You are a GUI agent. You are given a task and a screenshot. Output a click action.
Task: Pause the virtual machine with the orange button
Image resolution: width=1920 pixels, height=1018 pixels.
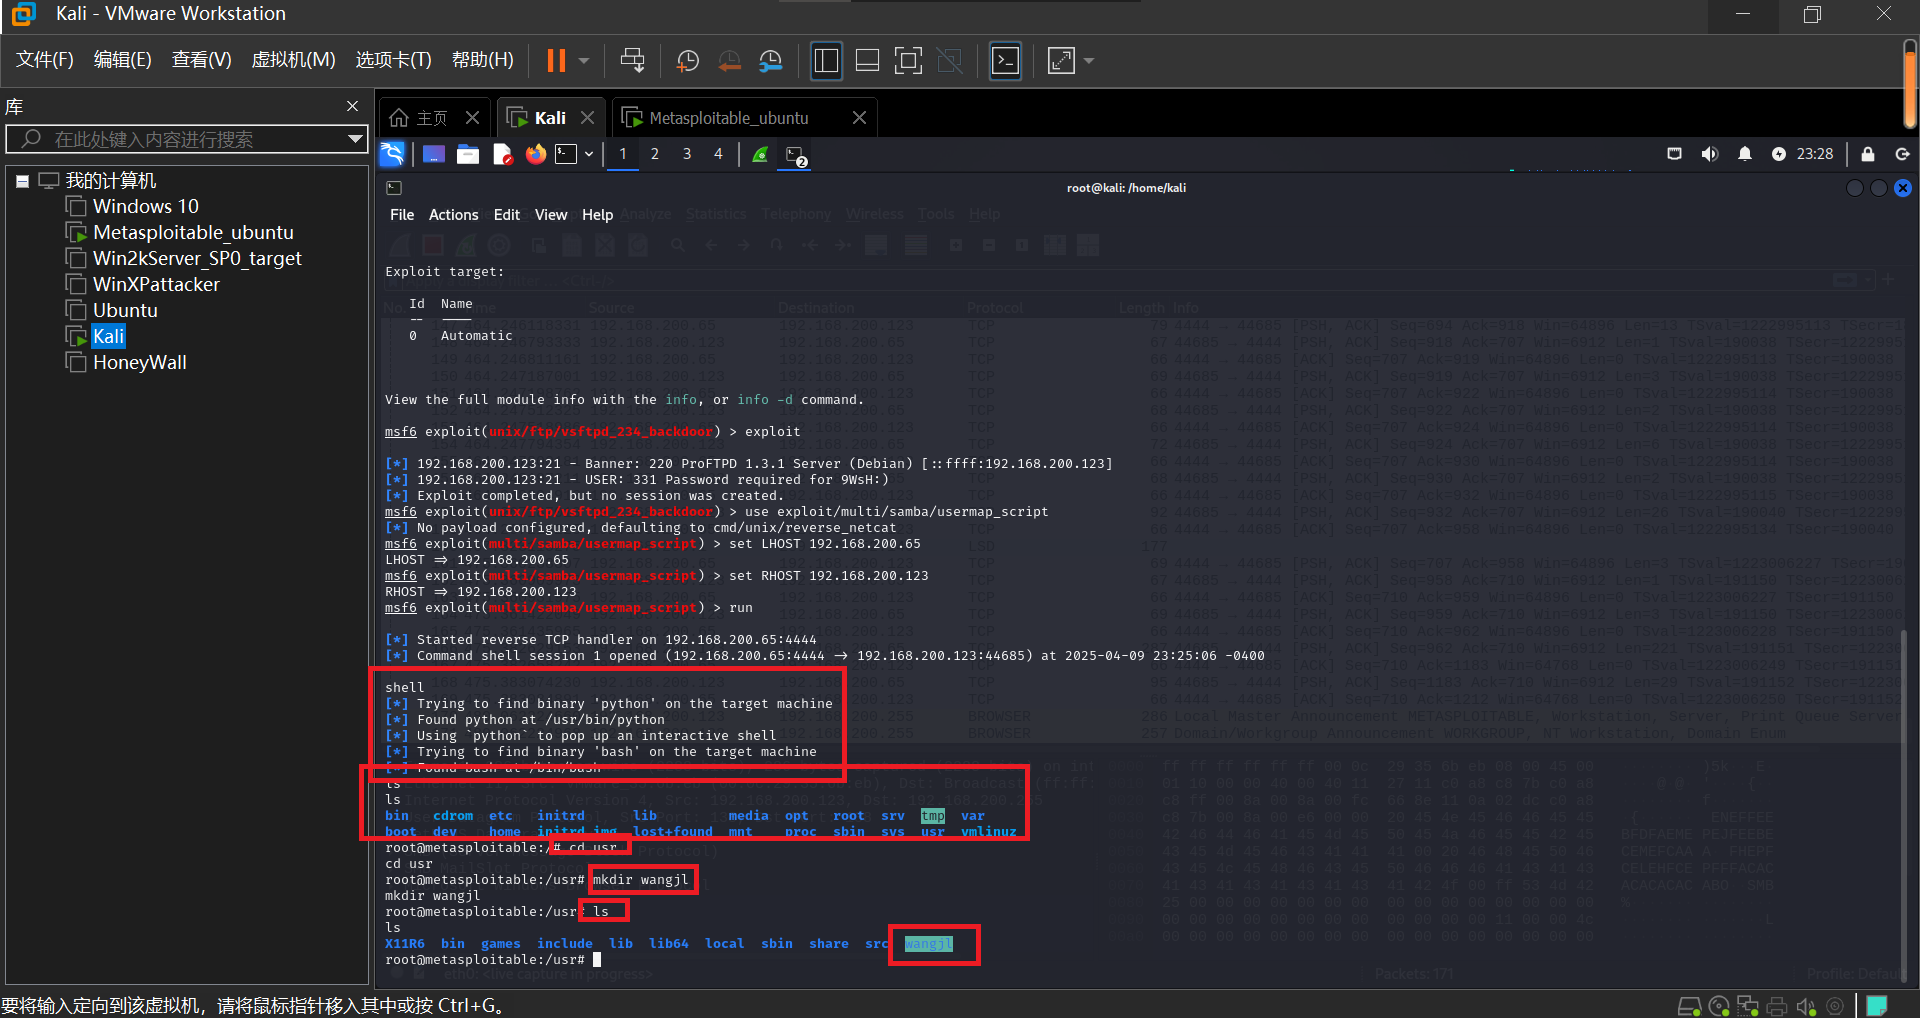(x=556, y=61)
